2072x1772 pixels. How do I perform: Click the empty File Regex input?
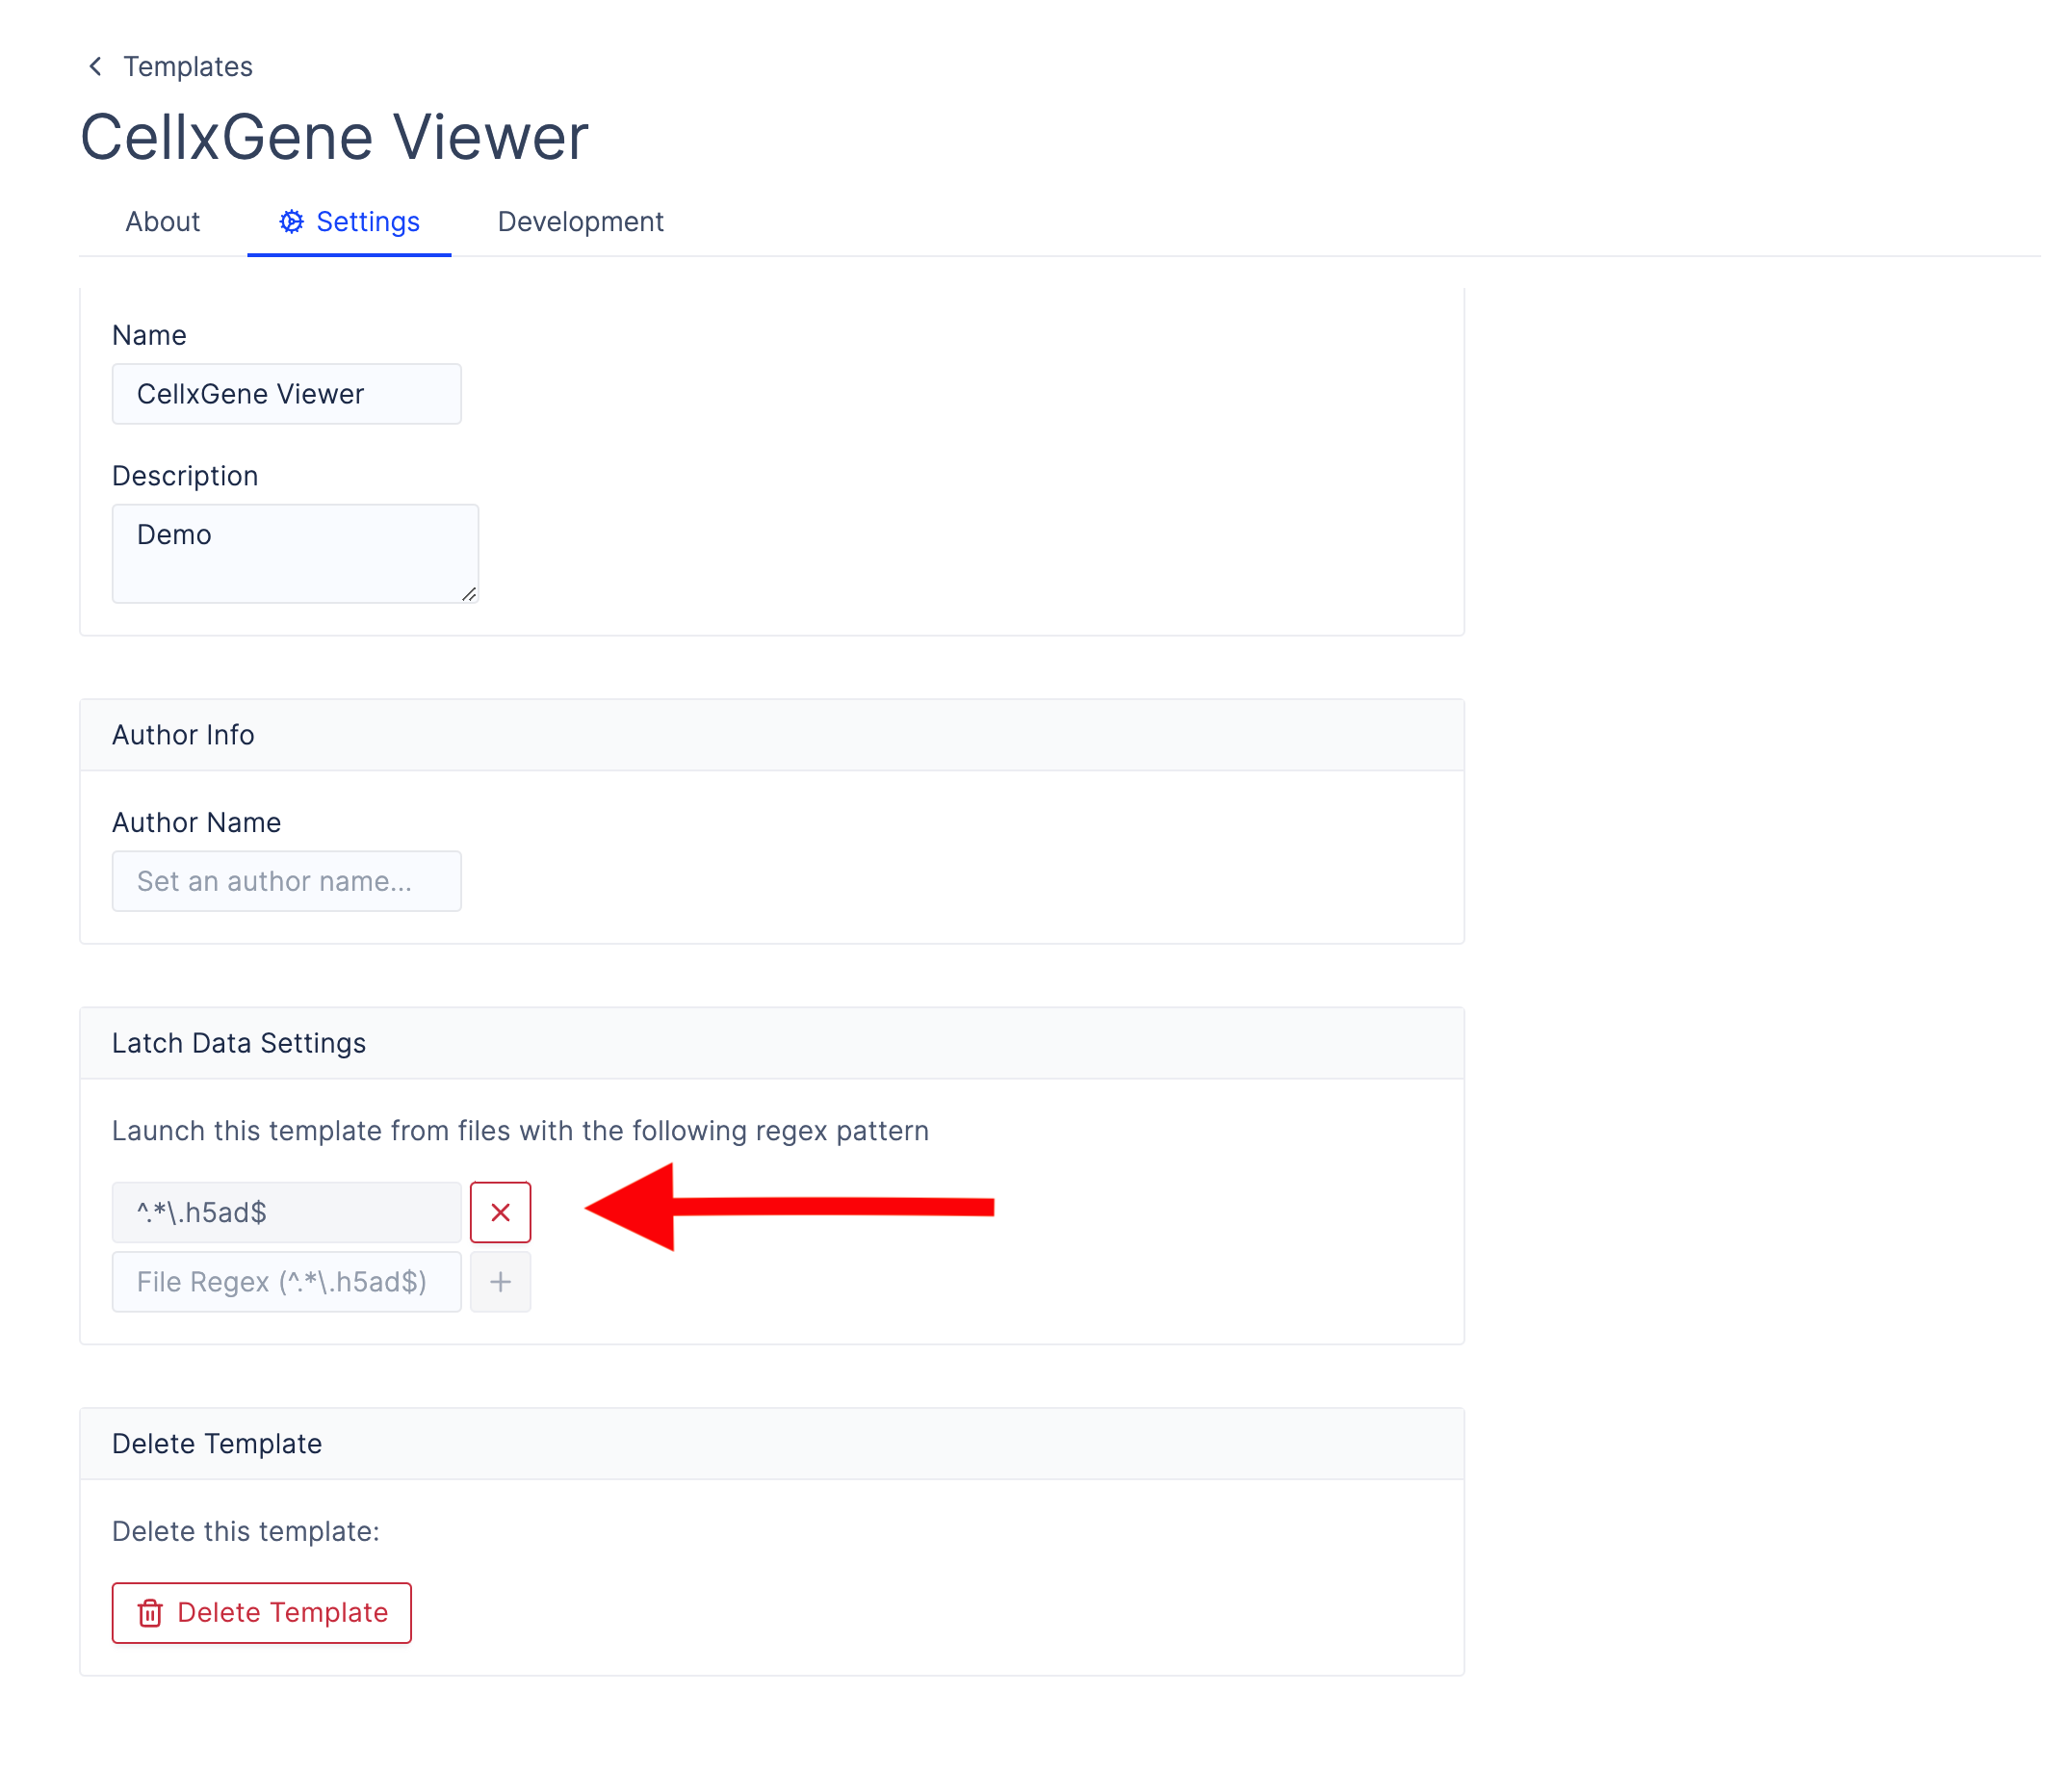click(x=287, y=1281)
